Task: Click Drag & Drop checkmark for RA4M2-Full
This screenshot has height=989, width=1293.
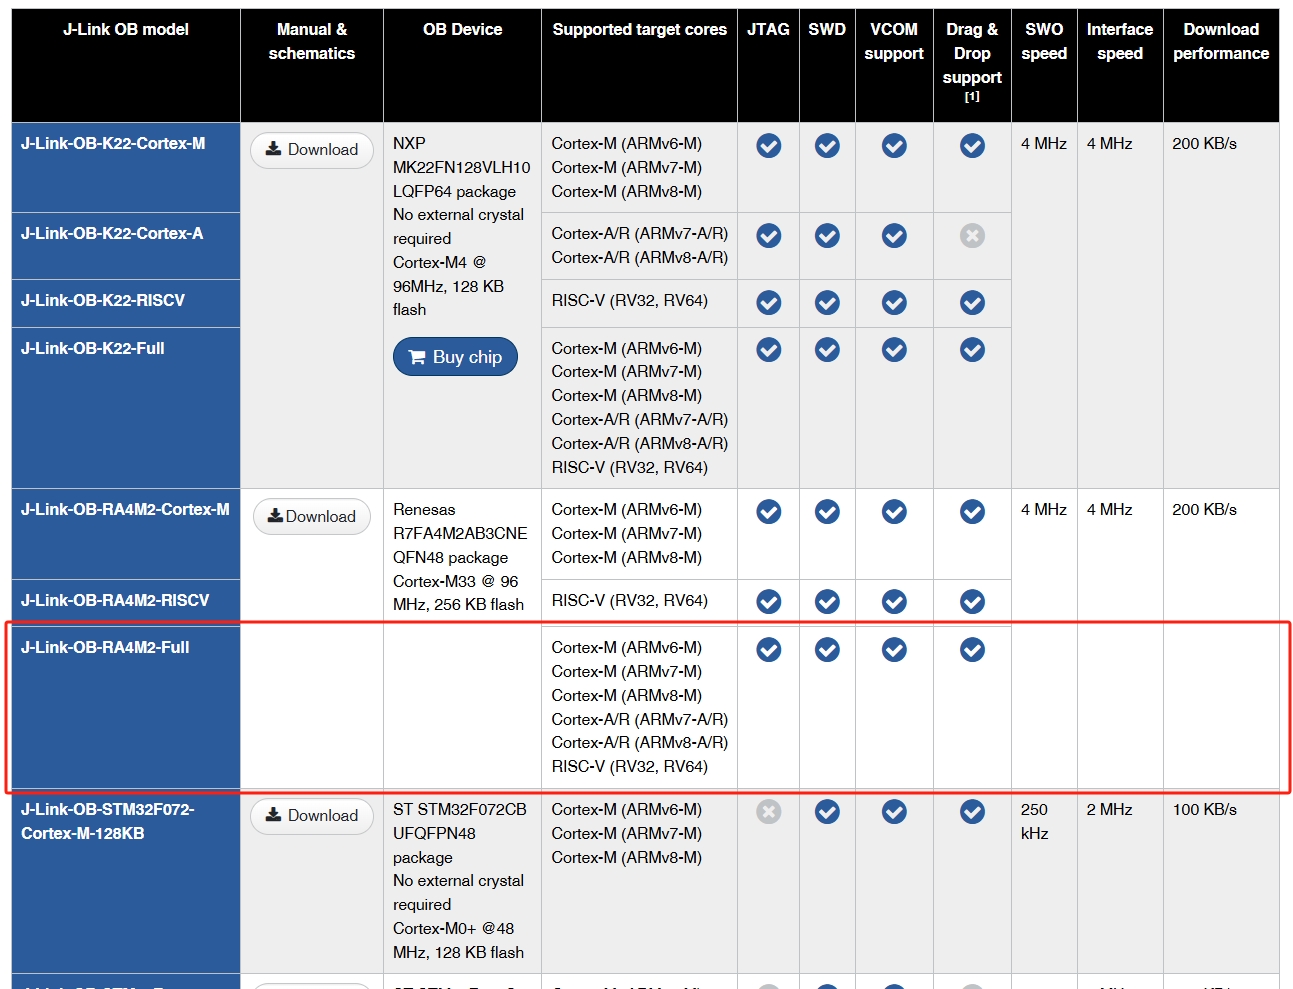Action: tap(972, 649)
